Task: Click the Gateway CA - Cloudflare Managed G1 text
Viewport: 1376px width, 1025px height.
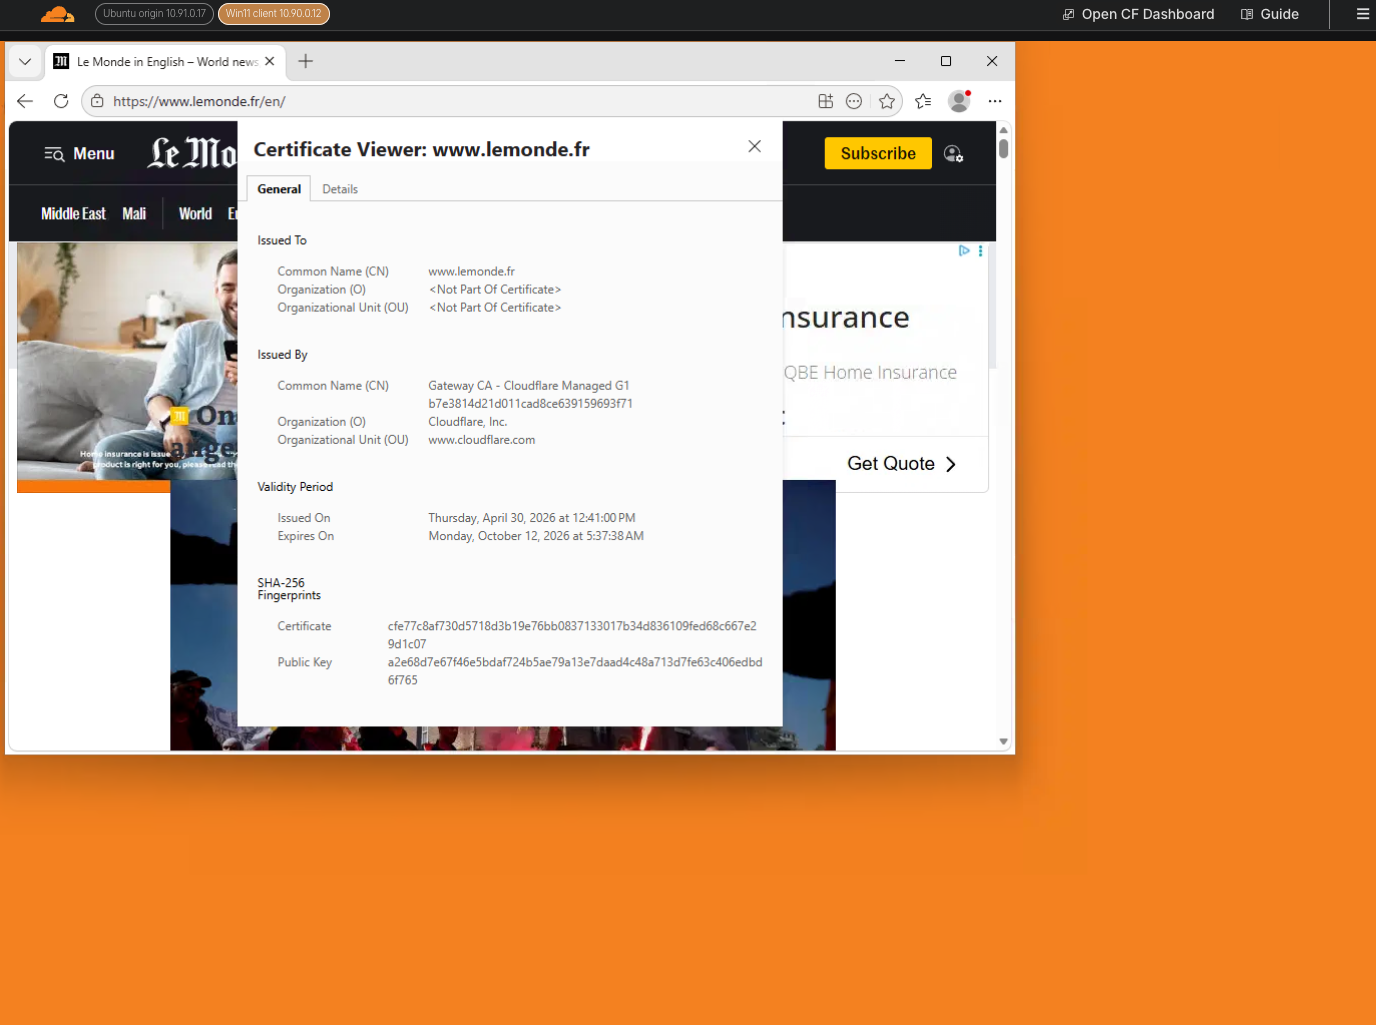Action: tap(529, 386)
